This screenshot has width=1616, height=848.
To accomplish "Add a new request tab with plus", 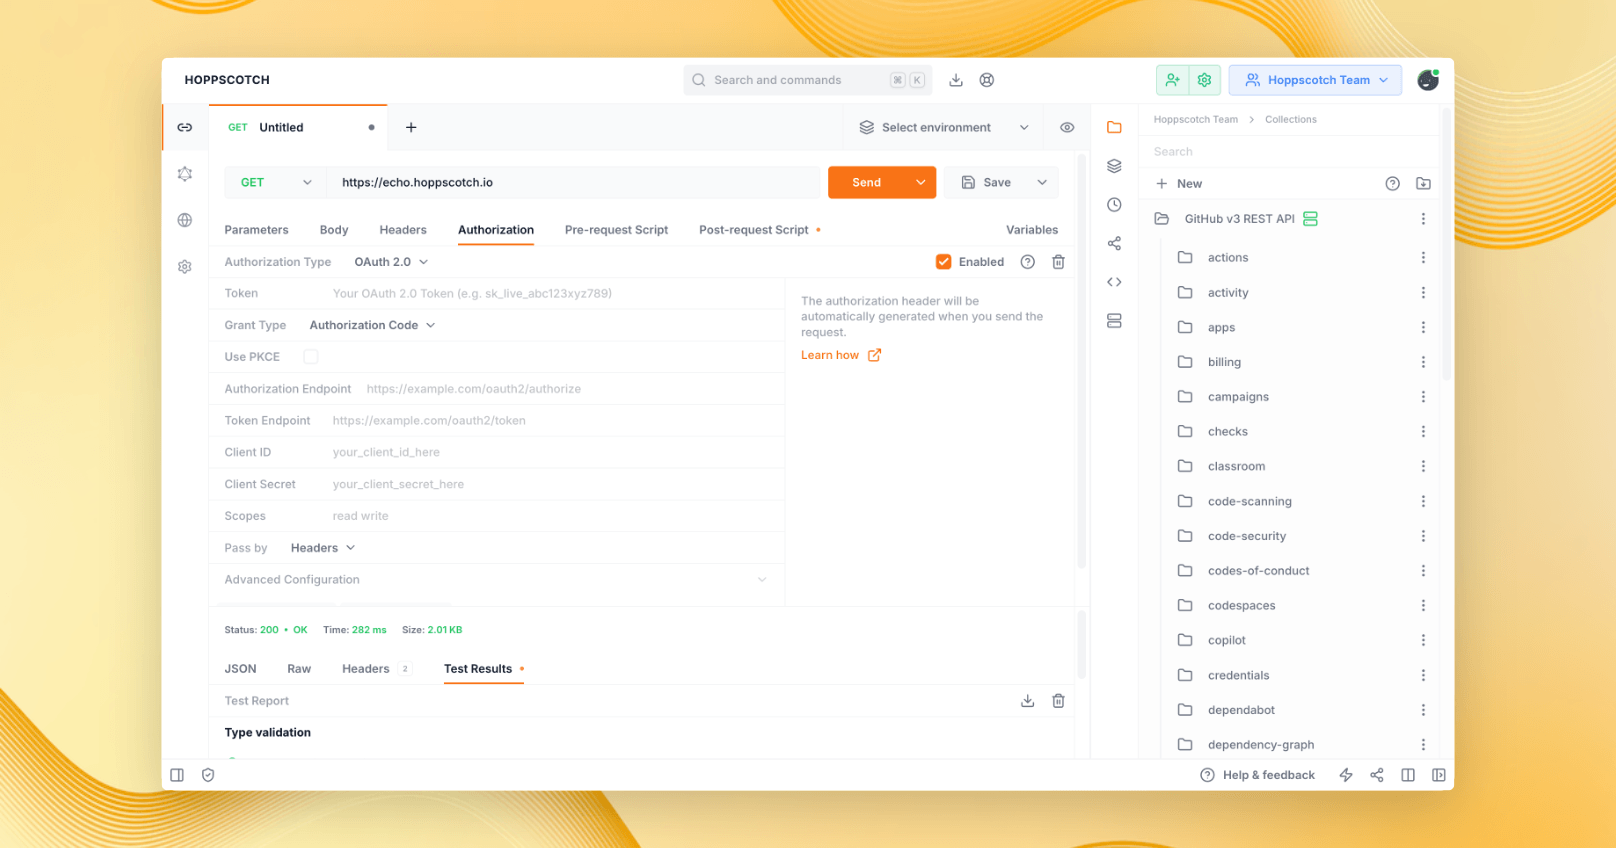I will click(411, 128).
